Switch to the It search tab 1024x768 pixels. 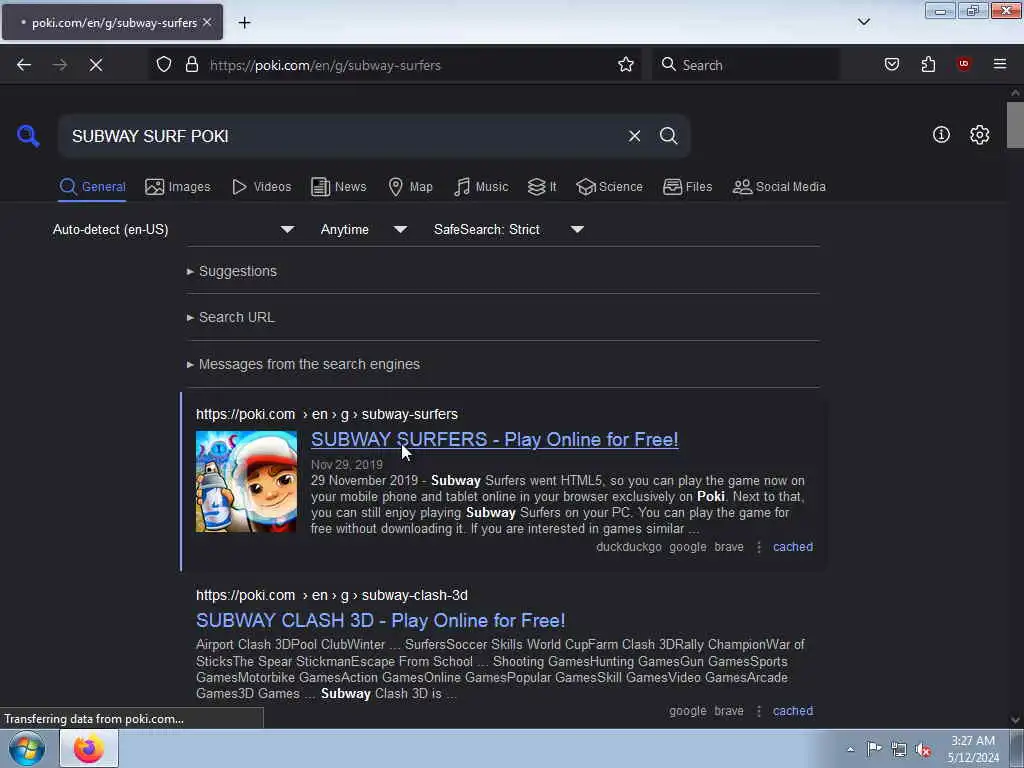(x=541, y=187)
